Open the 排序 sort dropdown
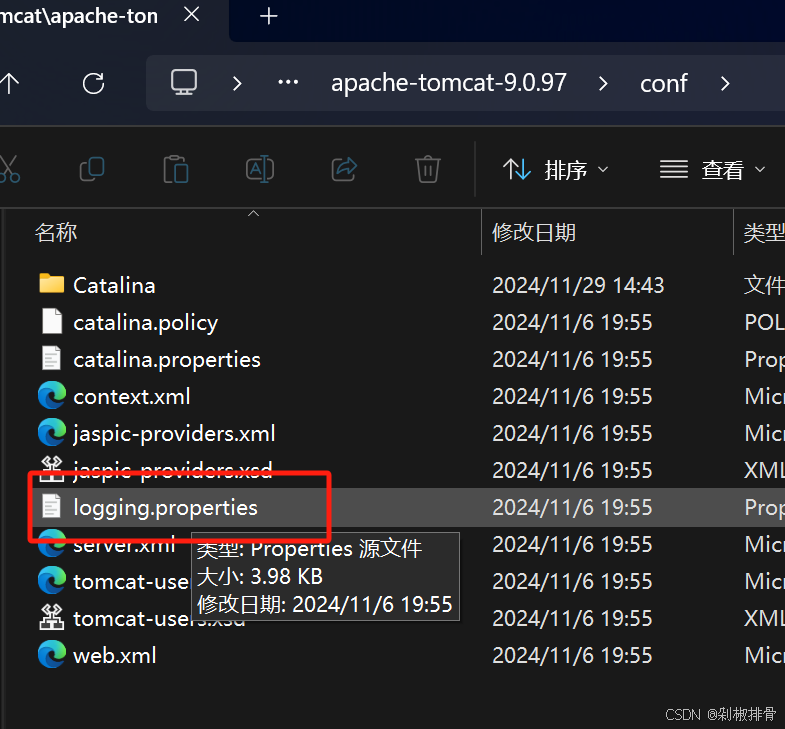This screenshot has height=729, width=785. 556,170
